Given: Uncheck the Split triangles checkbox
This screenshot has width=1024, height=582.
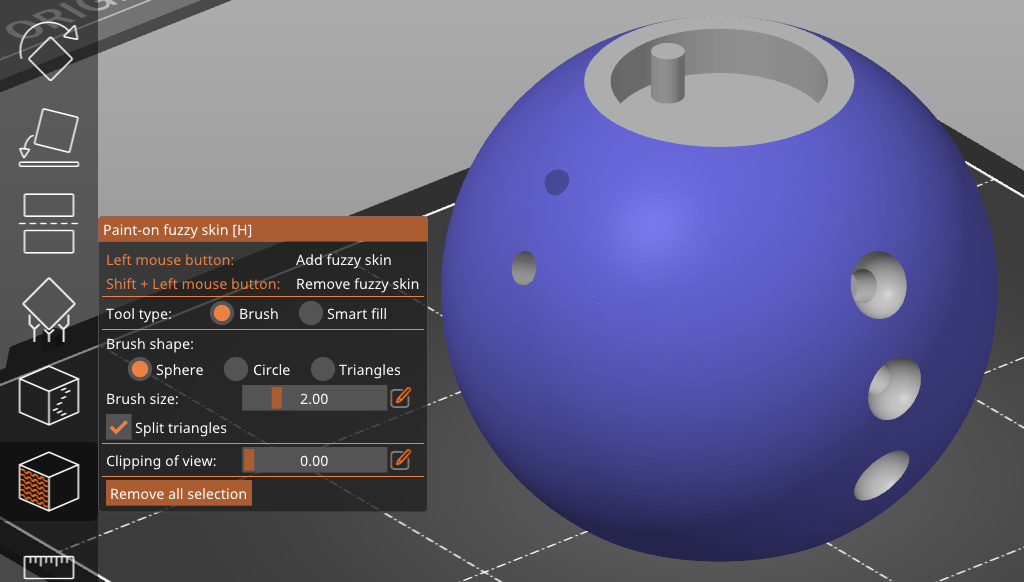Looking at the screenshot, I should point(119,427).
